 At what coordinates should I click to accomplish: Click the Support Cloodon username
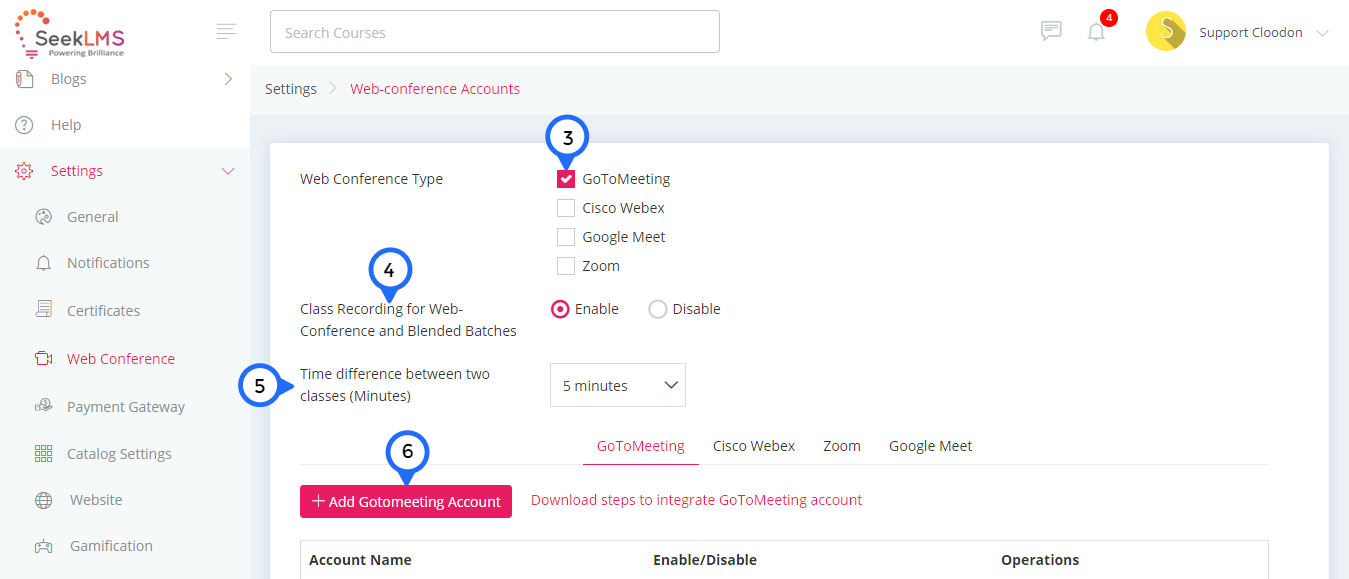coord(1251,33)
